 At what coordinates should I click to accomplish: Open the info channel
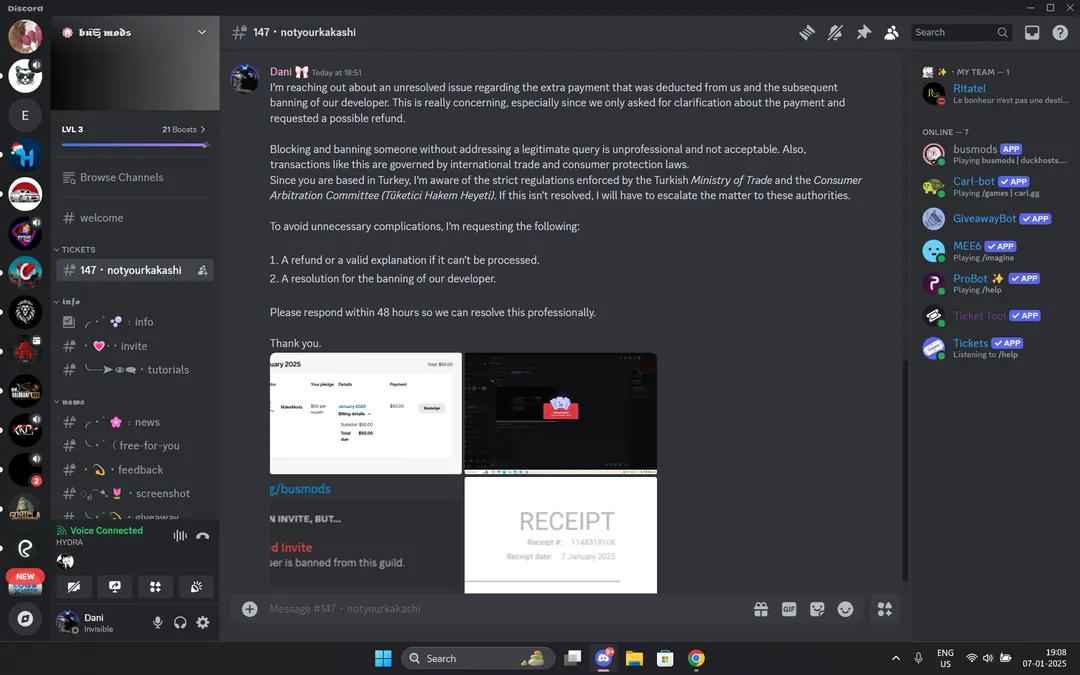(134, 322)
